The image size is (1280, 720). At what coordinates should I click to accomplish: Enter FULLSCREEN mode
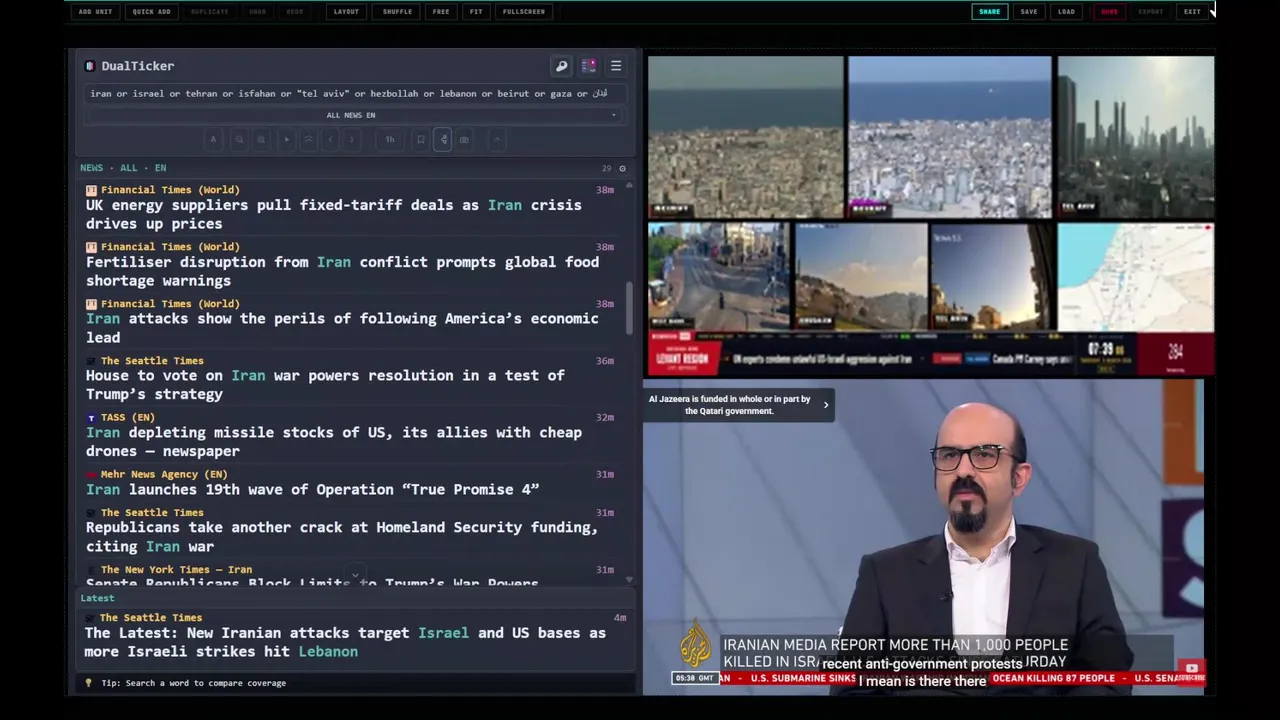pyautogui.click(x=524, y=12)
